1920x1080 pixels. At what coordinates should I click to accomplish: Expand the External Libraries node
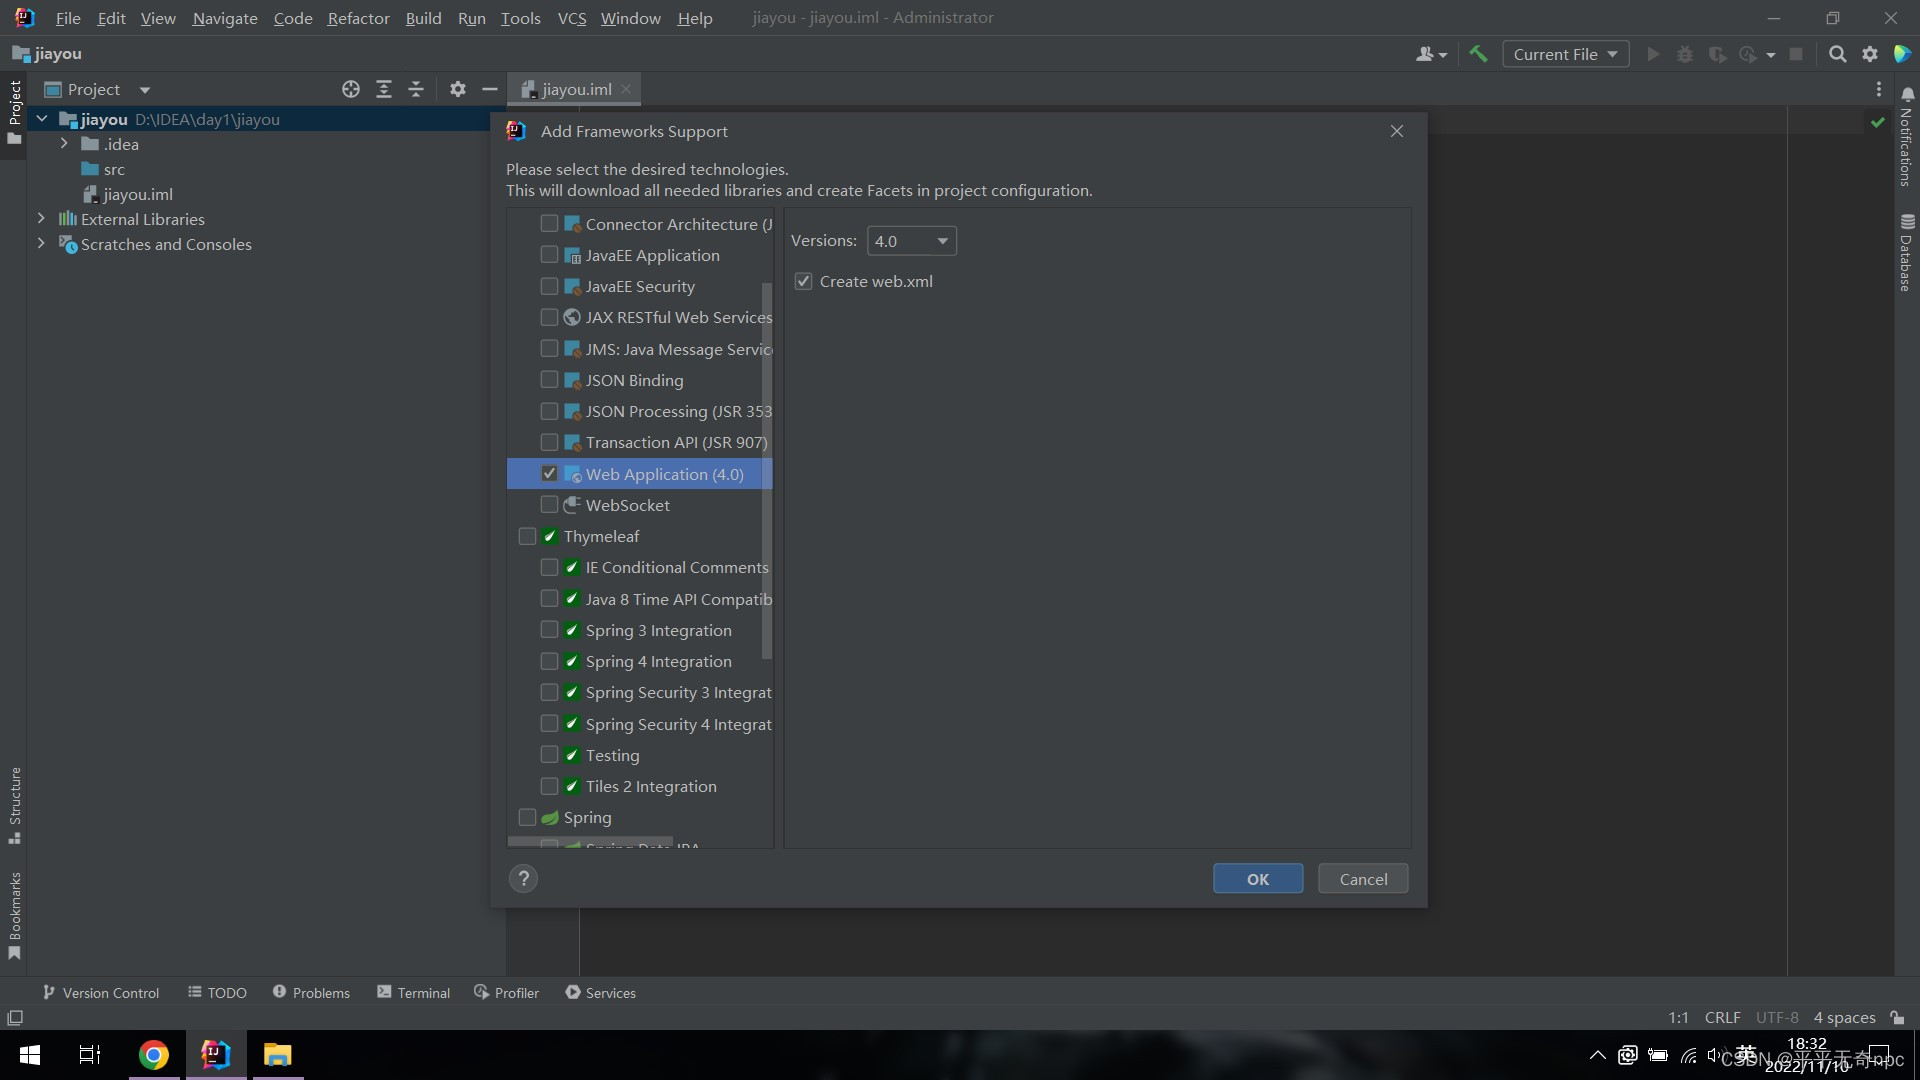[x=41, y=218]
